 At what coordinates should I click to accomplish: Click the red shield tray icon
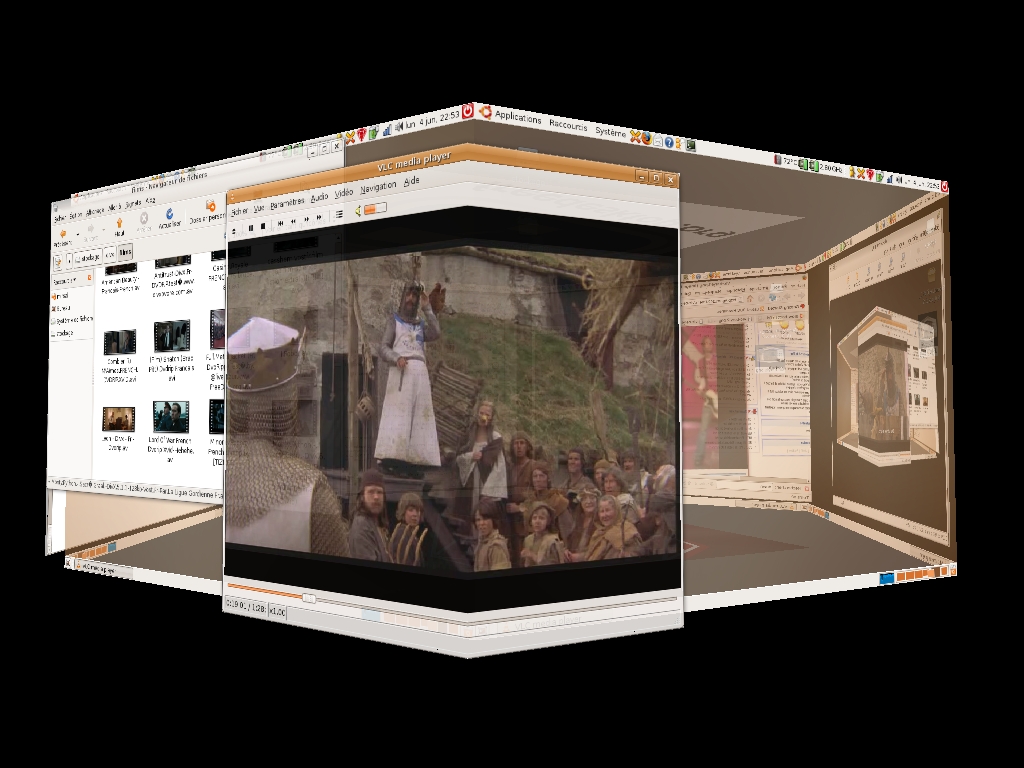[x=361, y=135]
